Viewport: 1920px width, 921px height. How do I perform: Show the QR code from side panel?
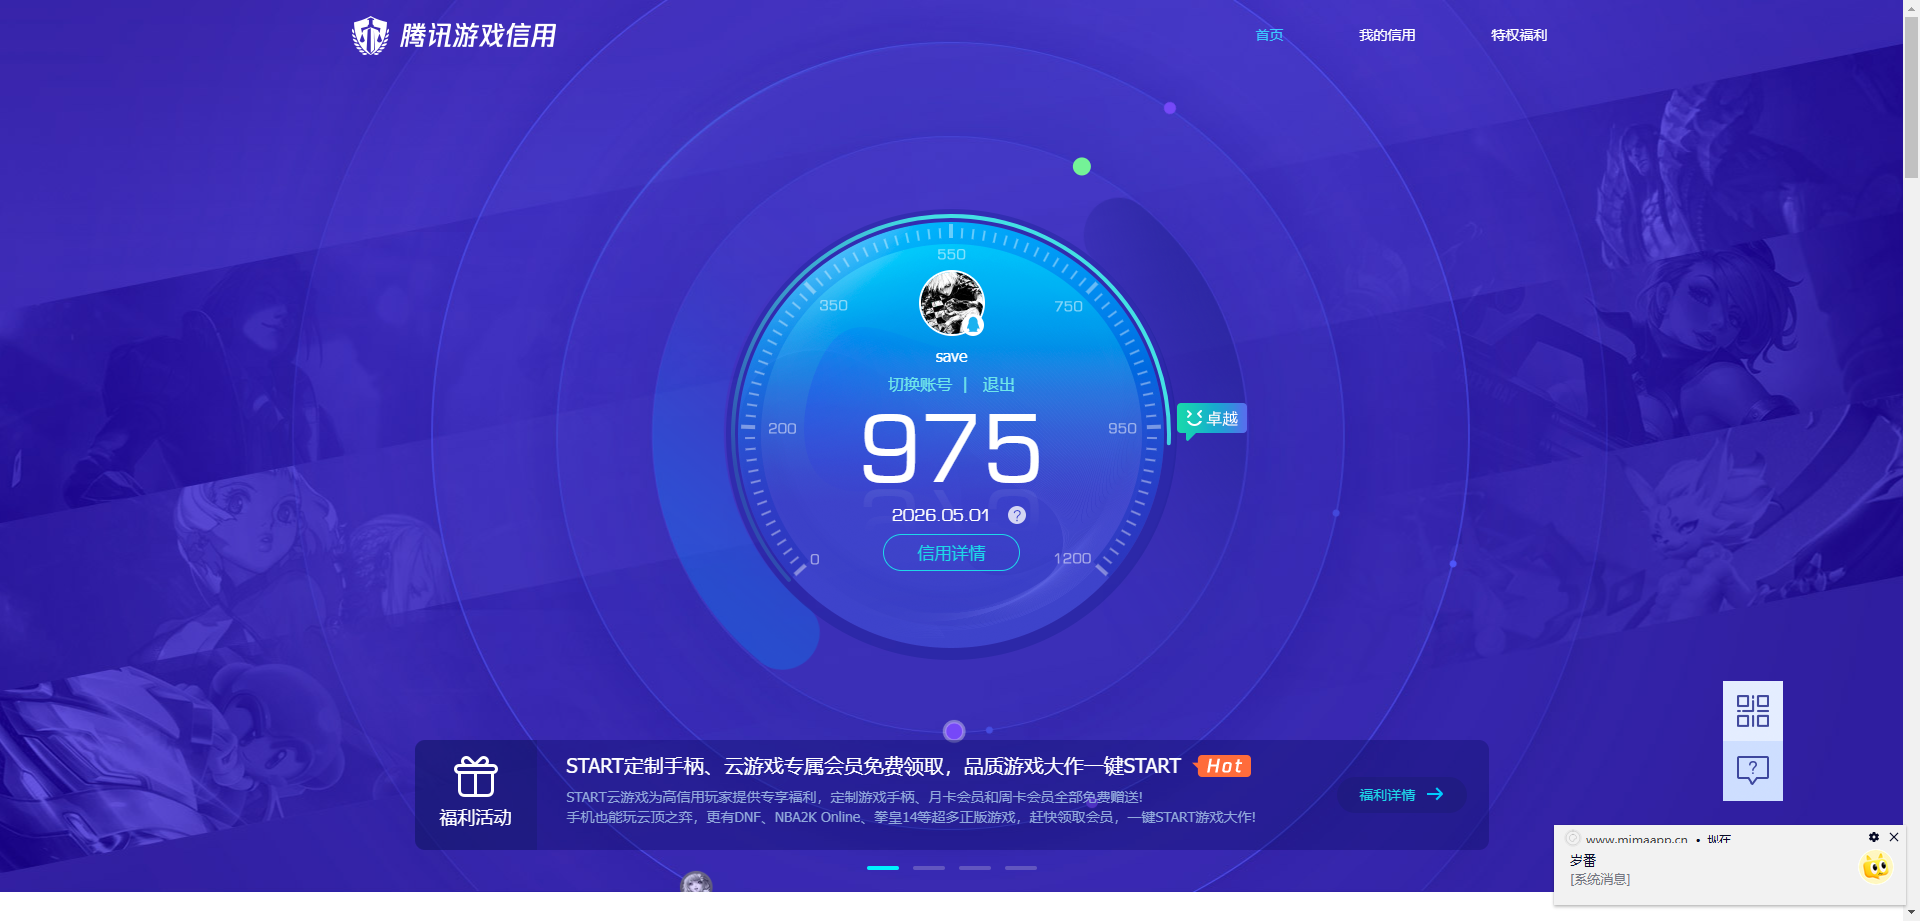pyautogui.click(x=1753, y=711)
